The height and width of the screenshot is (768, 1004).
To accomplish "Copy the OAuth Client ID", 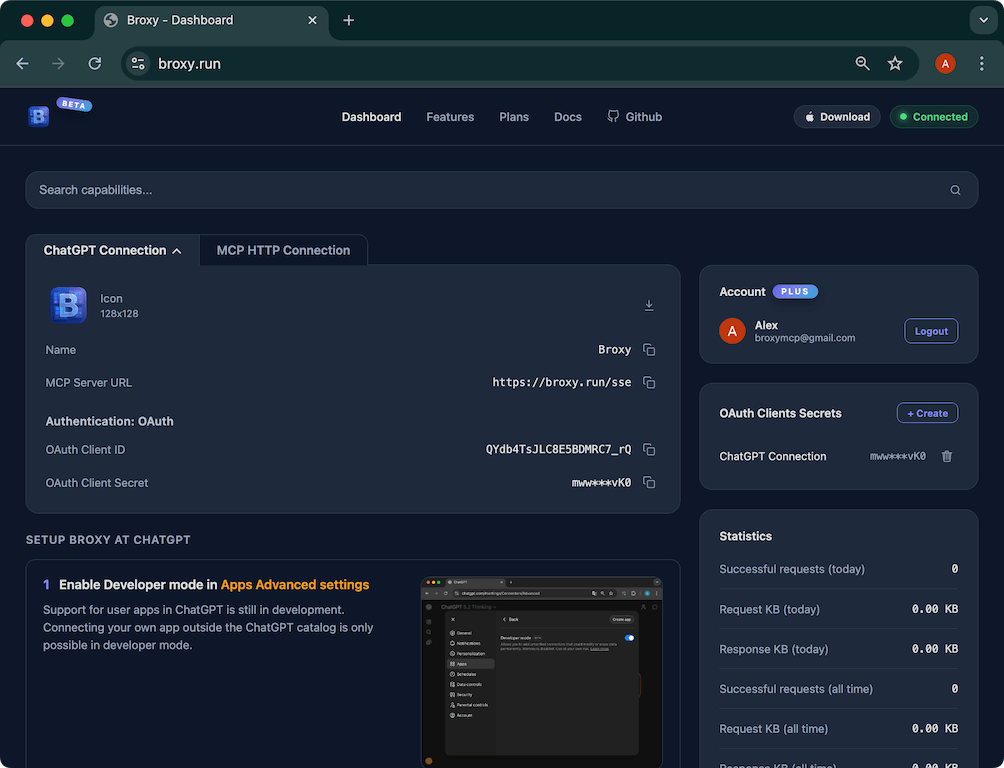I will point(648,449).
